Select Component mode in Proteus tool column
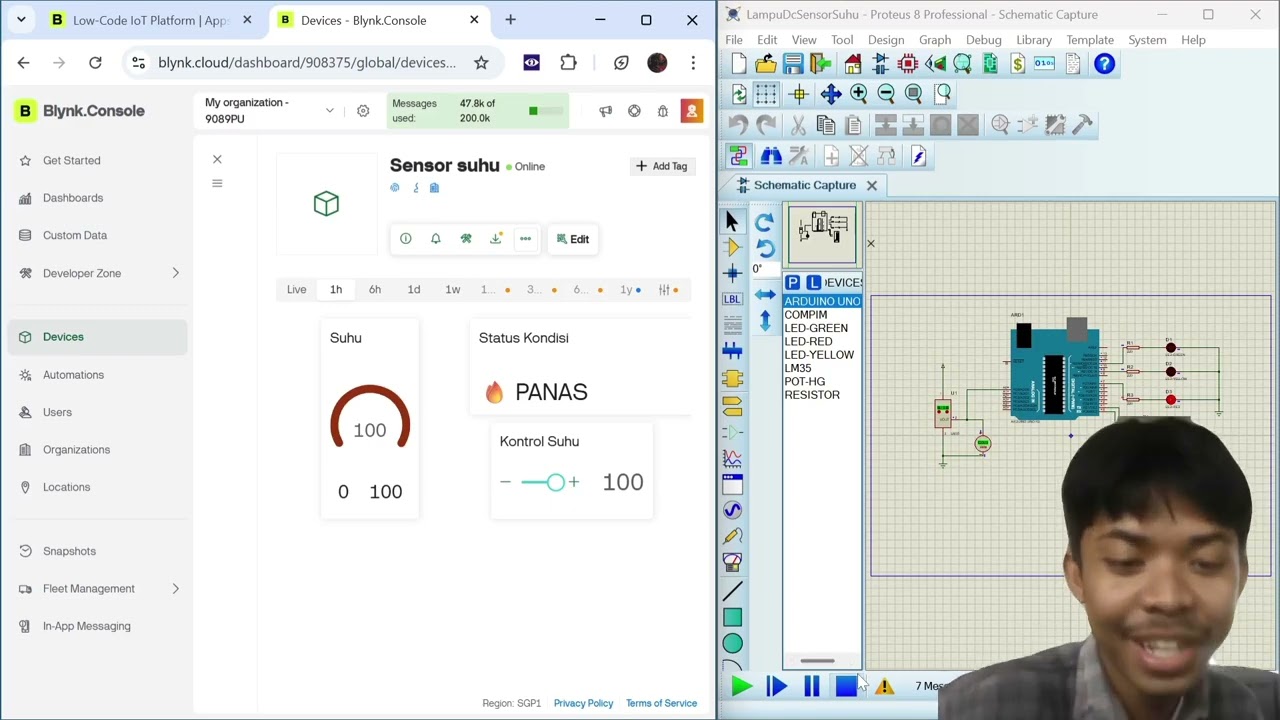1280x720 pixels. tap(732, 247)
